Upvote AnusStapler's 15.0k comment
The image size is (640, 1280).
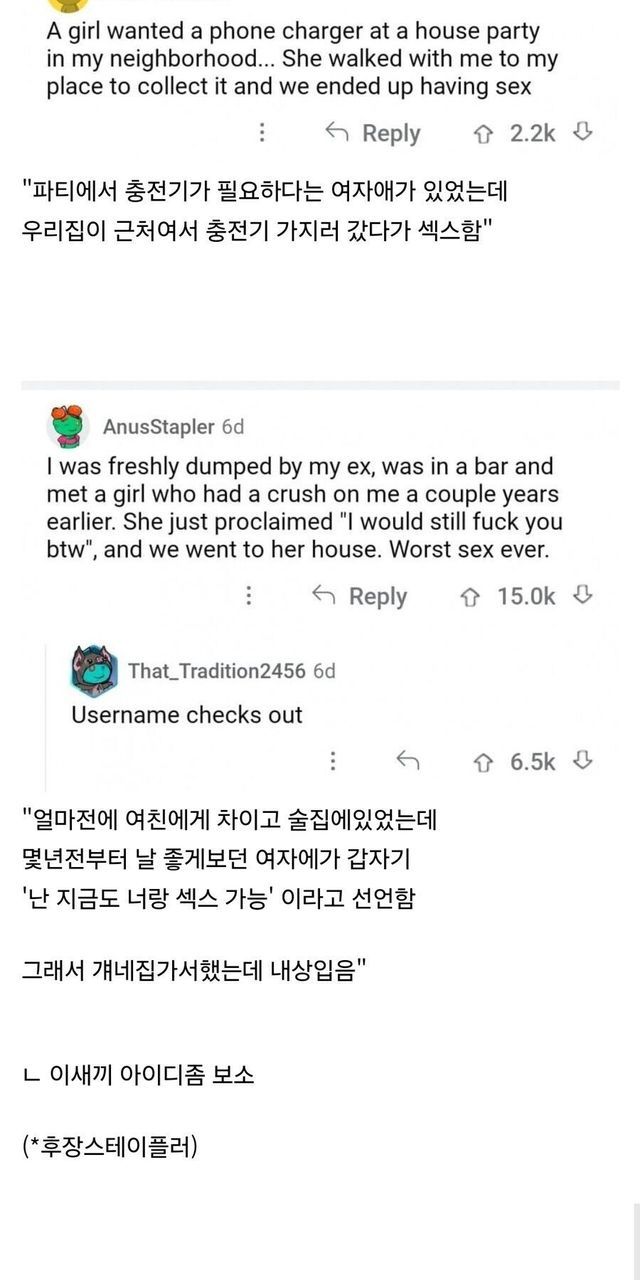[469, 596]
